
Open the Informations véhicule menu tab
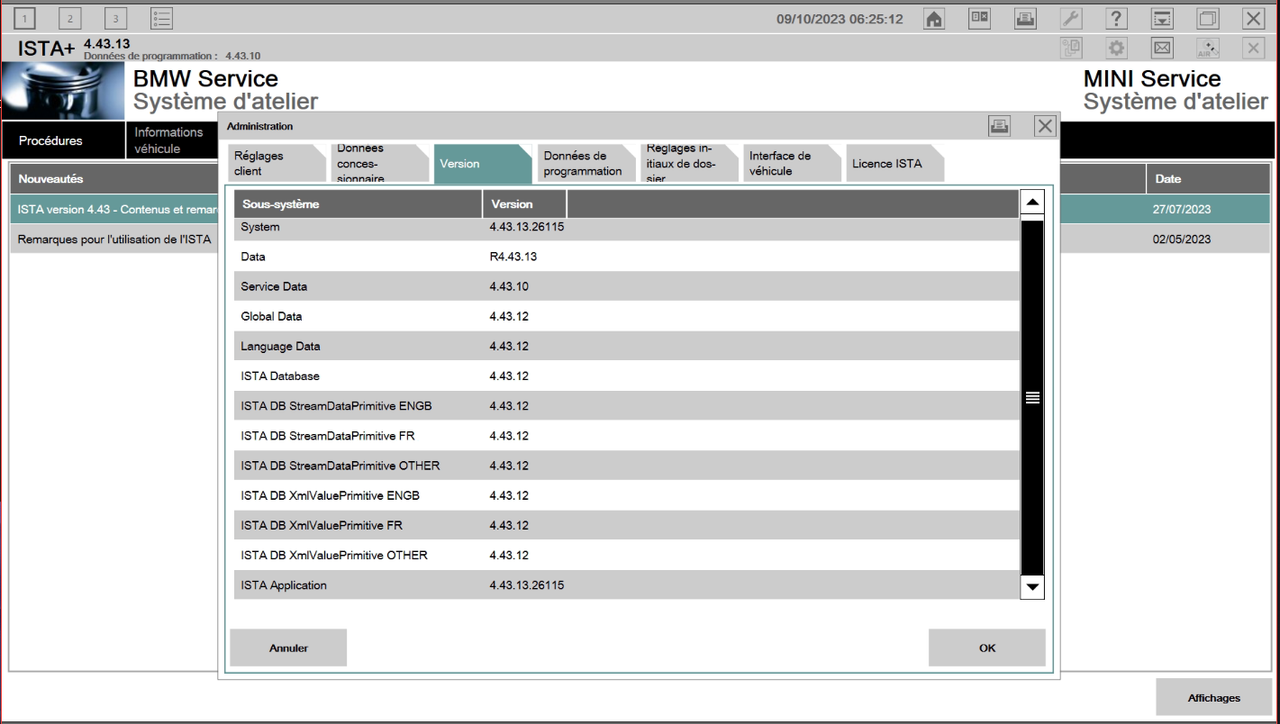coord(171,141)
